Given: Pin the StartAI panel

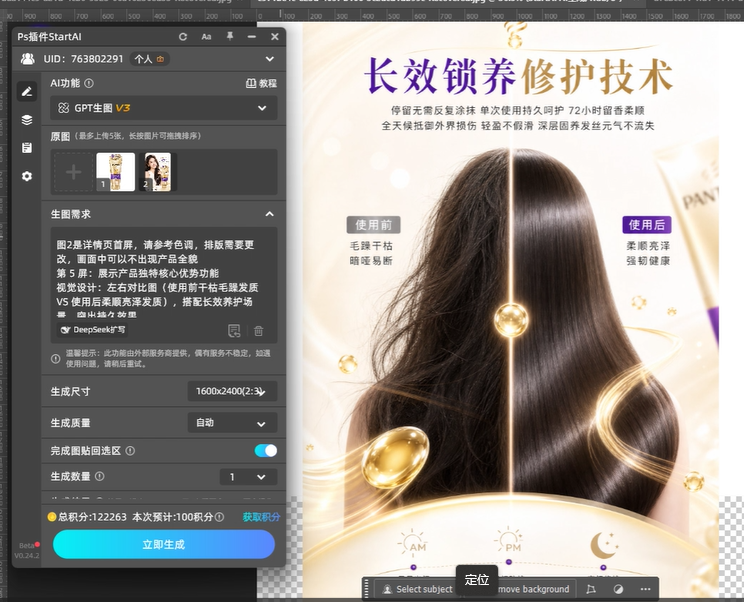Looking at the screenshot, I should click(230, 36).
